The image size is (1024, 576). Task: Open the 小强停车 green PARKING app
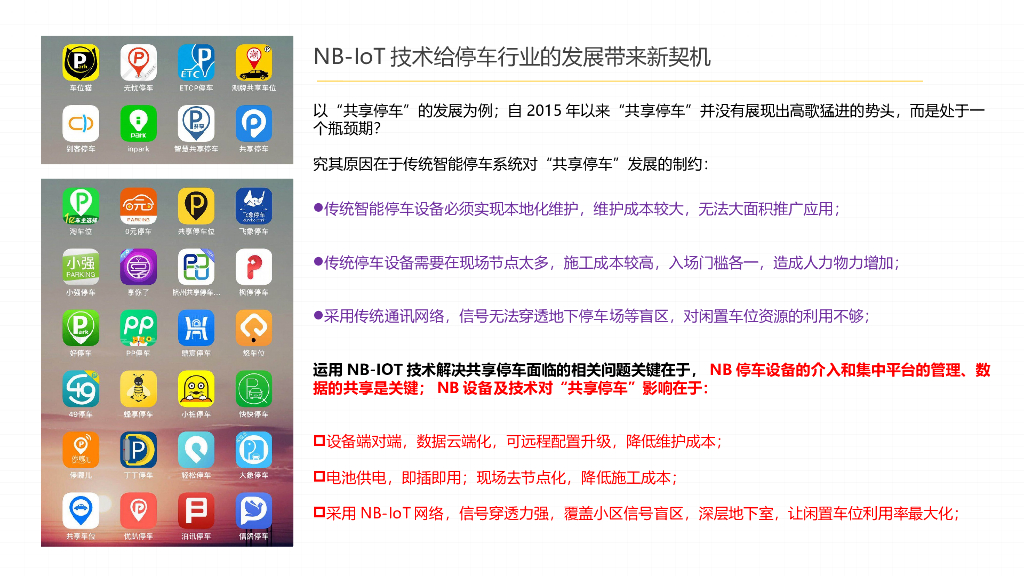point(80,267)
